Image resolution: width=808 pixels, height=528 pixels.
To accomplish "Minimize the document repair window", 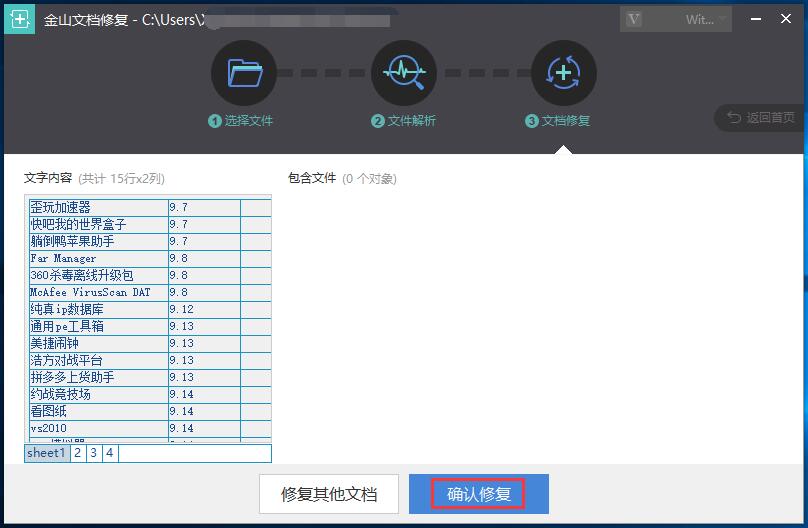I will click(754, 19).
